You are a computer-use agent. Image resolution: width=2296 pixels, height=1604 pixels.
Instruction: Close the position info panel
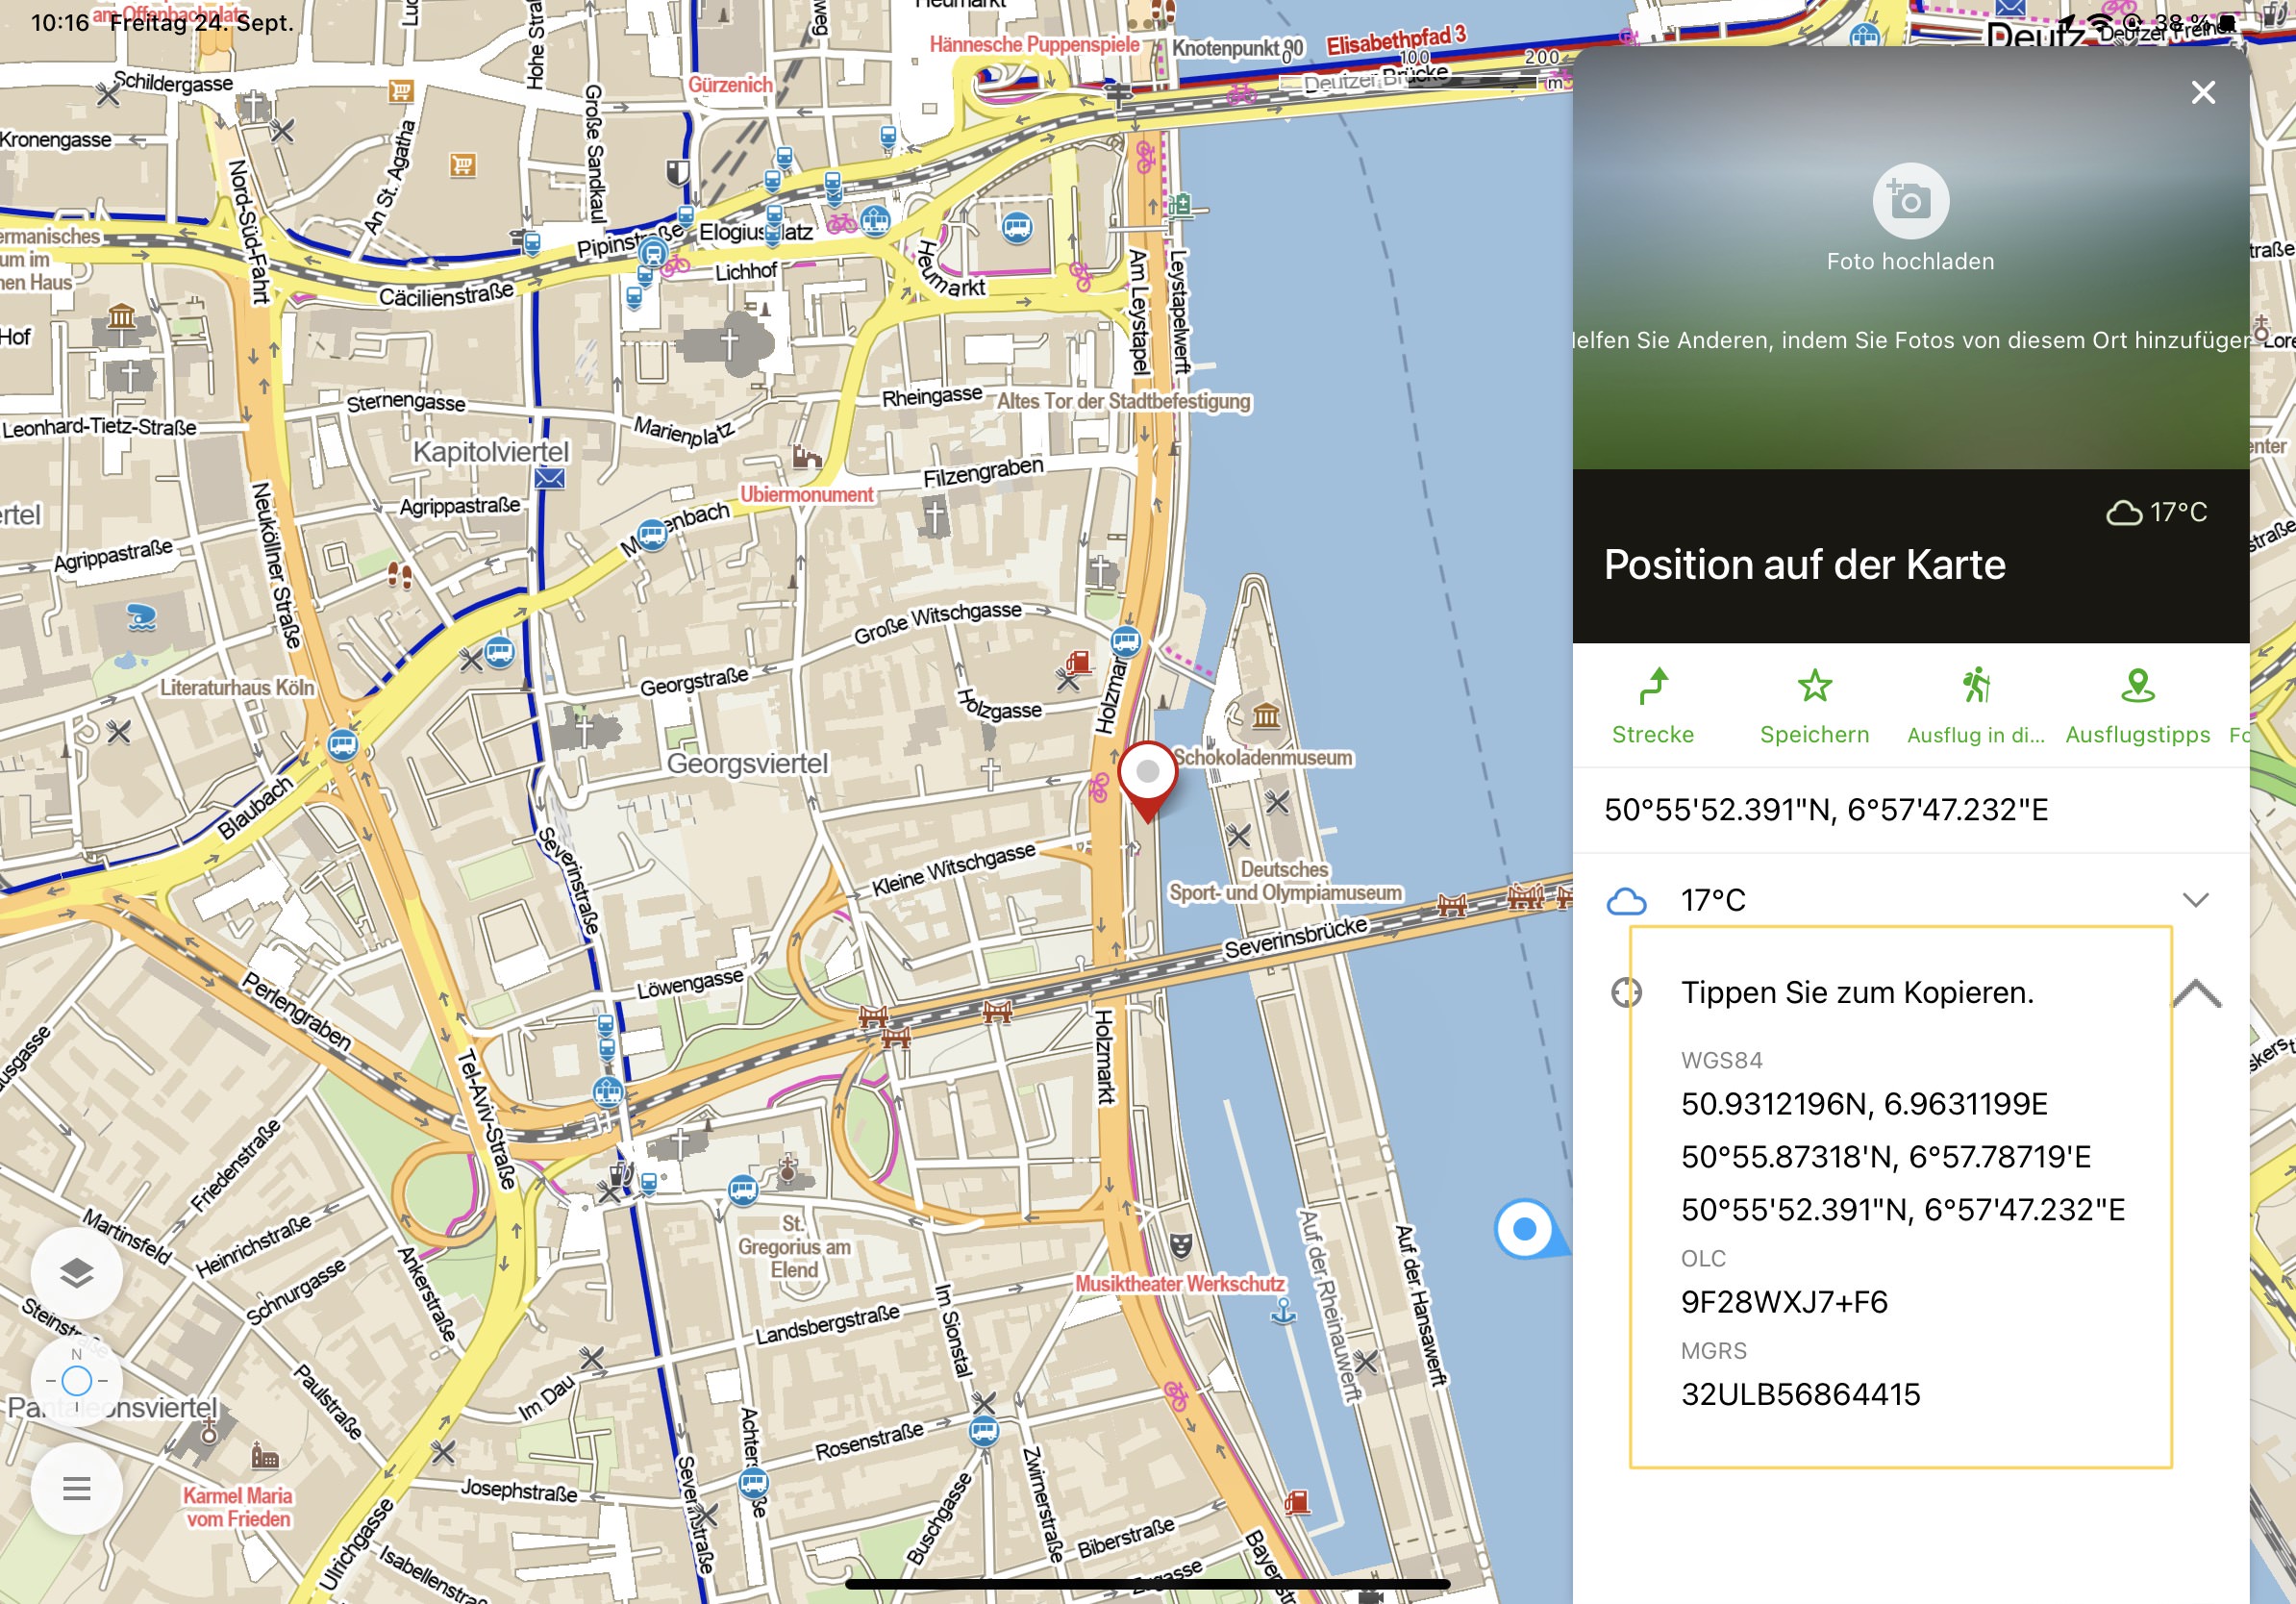coord(2202,93)
